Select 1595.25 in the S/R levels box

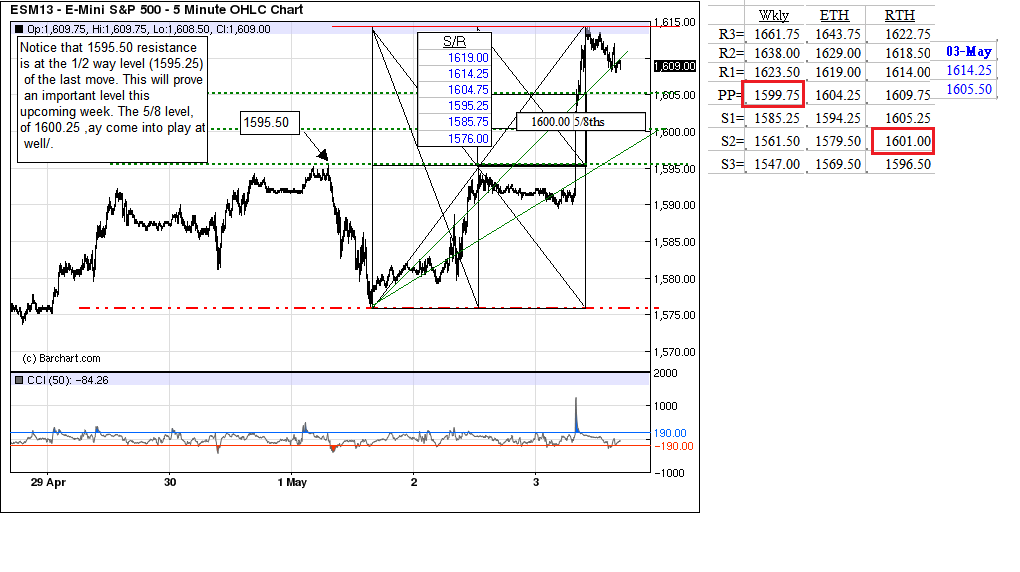[468, 106]
